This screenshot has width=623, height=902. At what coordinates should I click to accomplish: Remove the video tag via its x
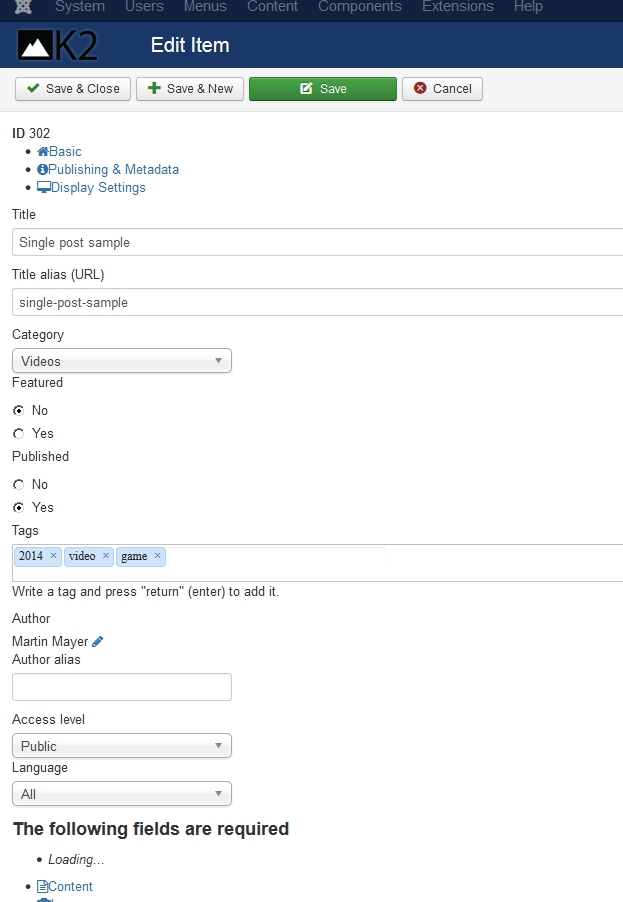(x=105, y=556)
